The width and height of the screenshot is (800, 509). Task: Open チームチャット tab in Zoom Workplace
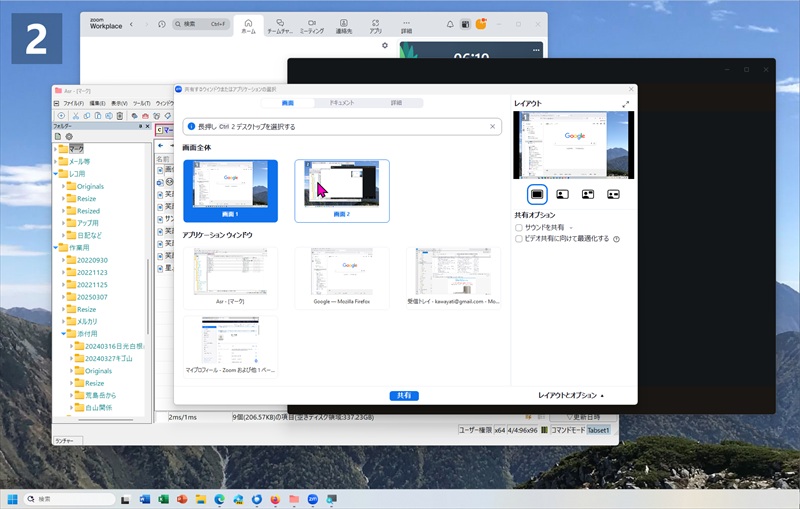(x=280, y=26)
